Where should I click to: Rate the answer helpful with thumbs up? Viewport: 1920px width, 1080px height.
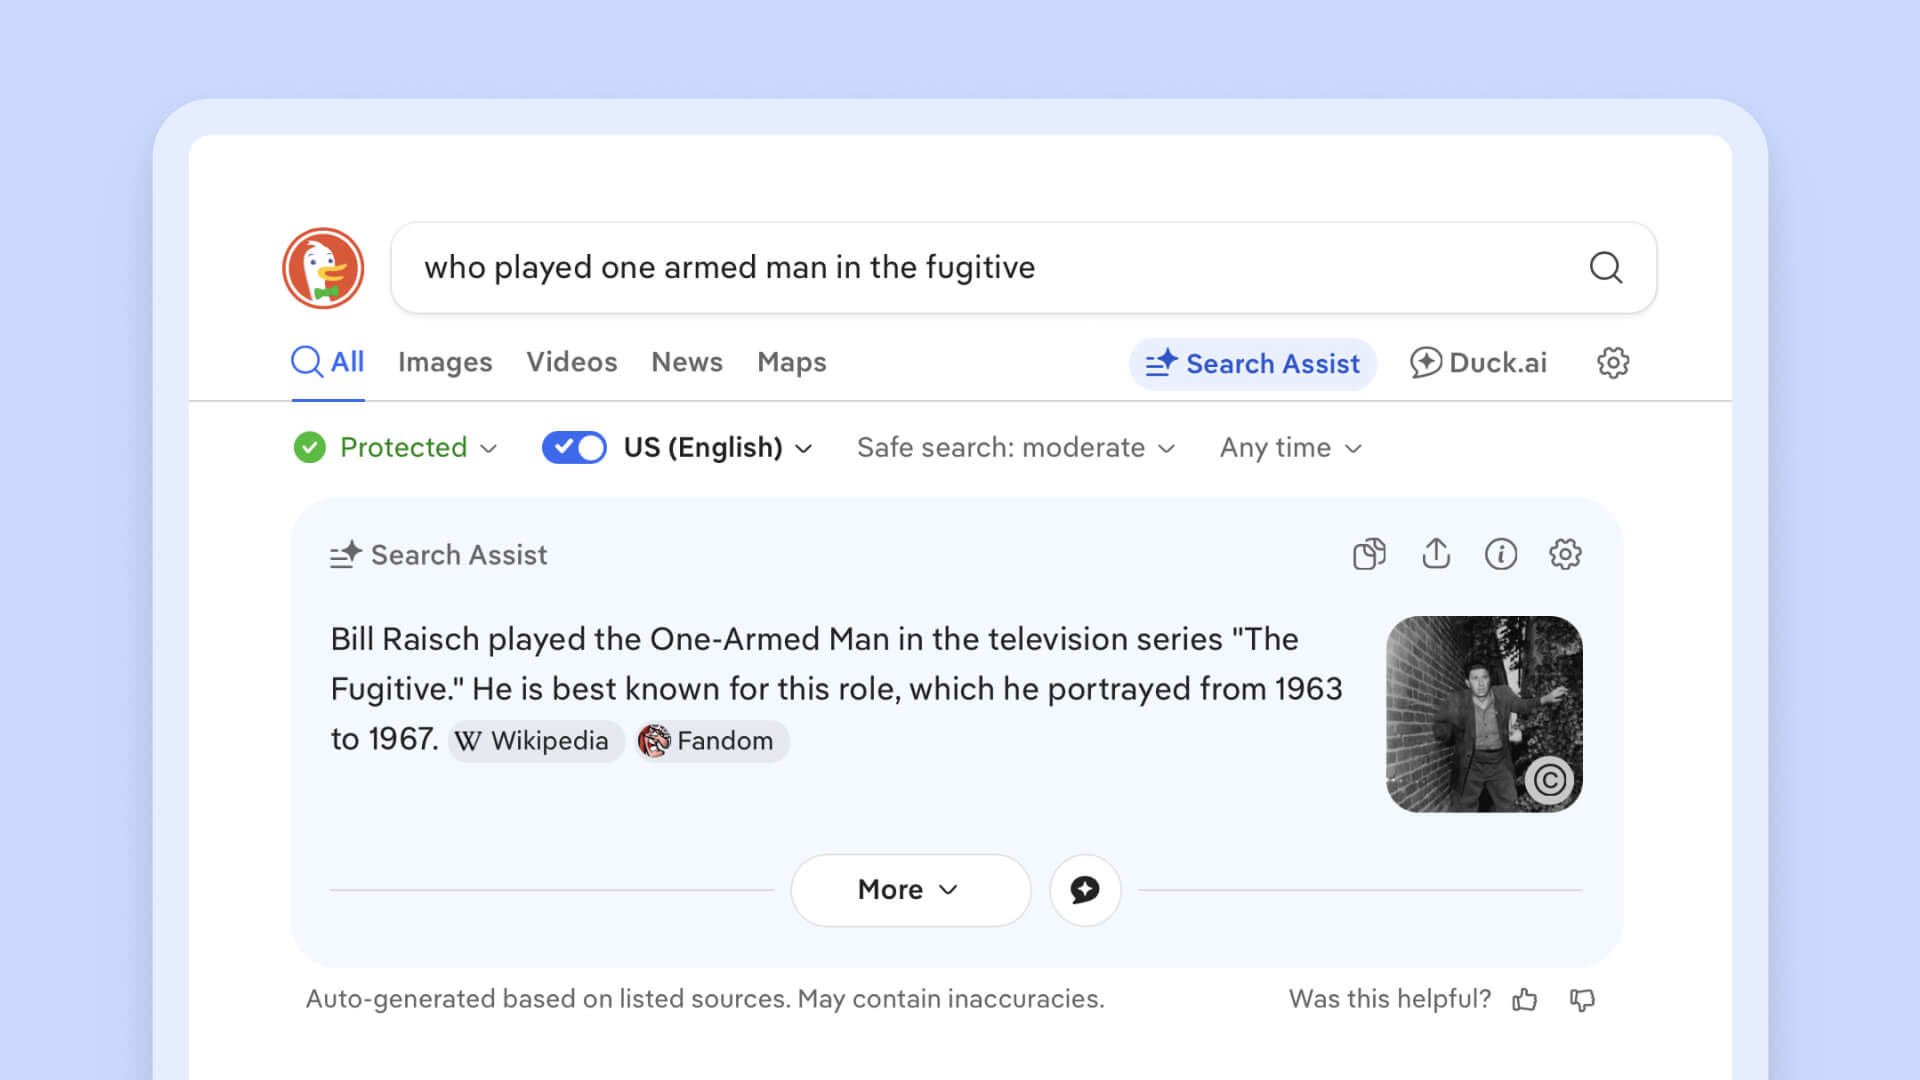[1524, 999]
